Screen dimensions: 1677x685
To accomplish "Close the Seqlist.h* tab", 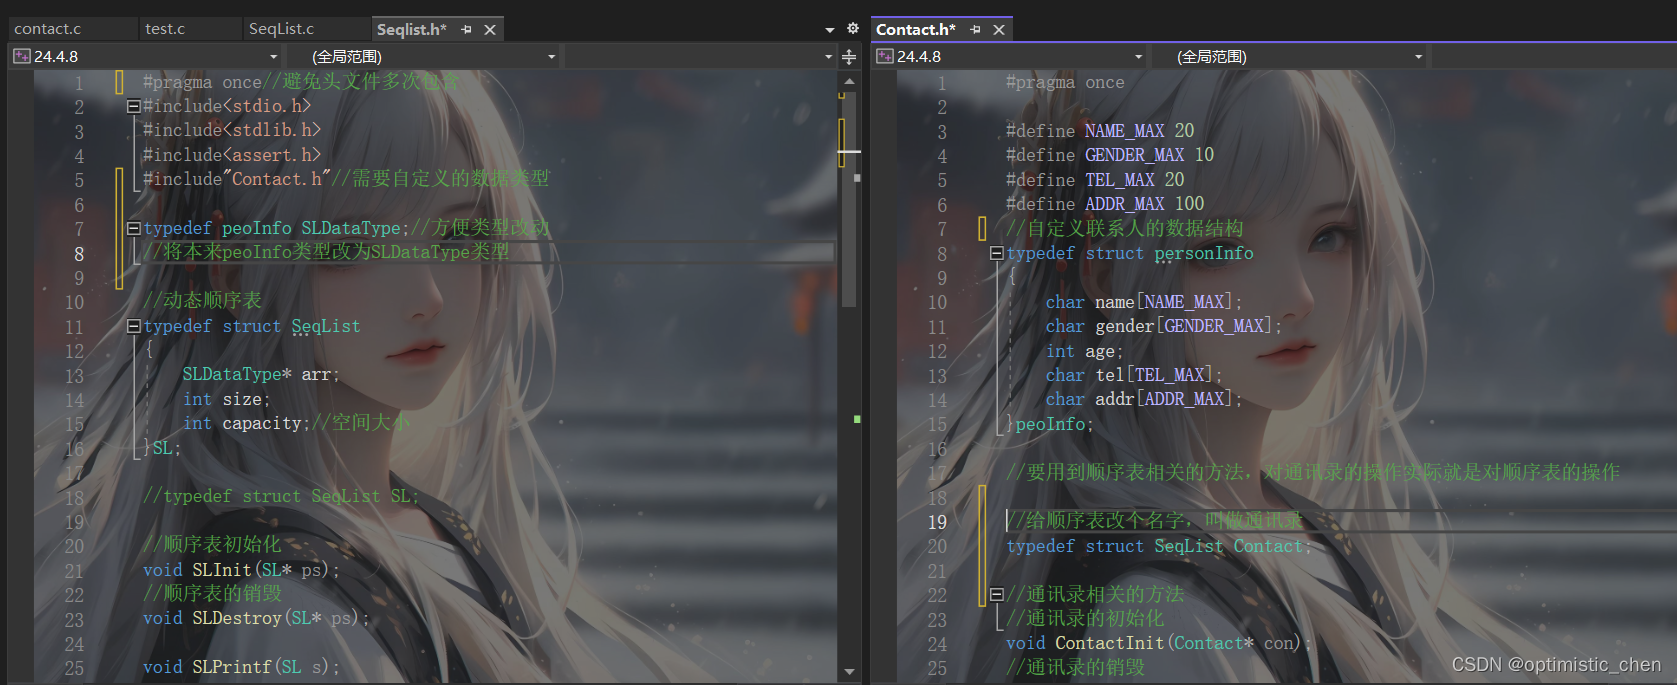I will tap(490, 30).
